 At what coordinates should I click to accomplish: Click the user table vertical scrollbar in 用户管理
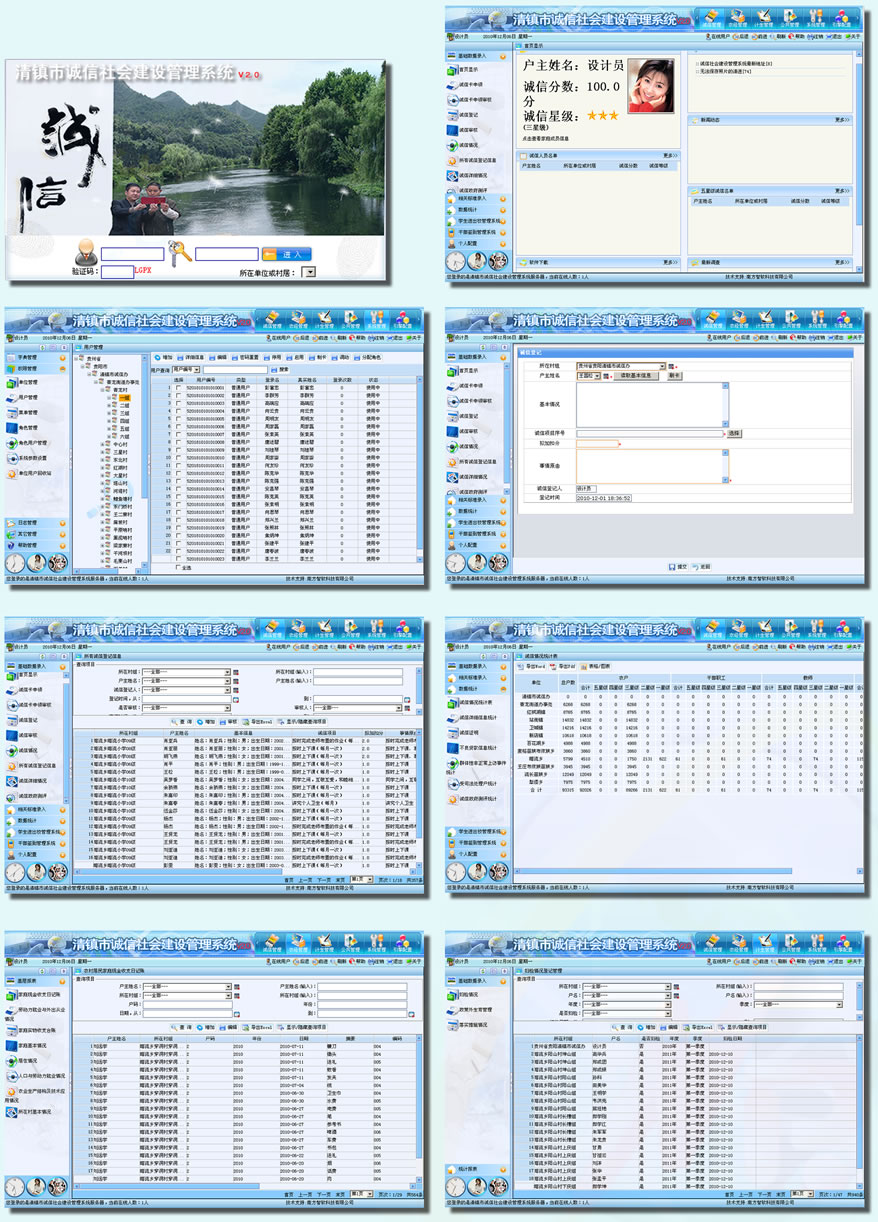tap(419, 470)
